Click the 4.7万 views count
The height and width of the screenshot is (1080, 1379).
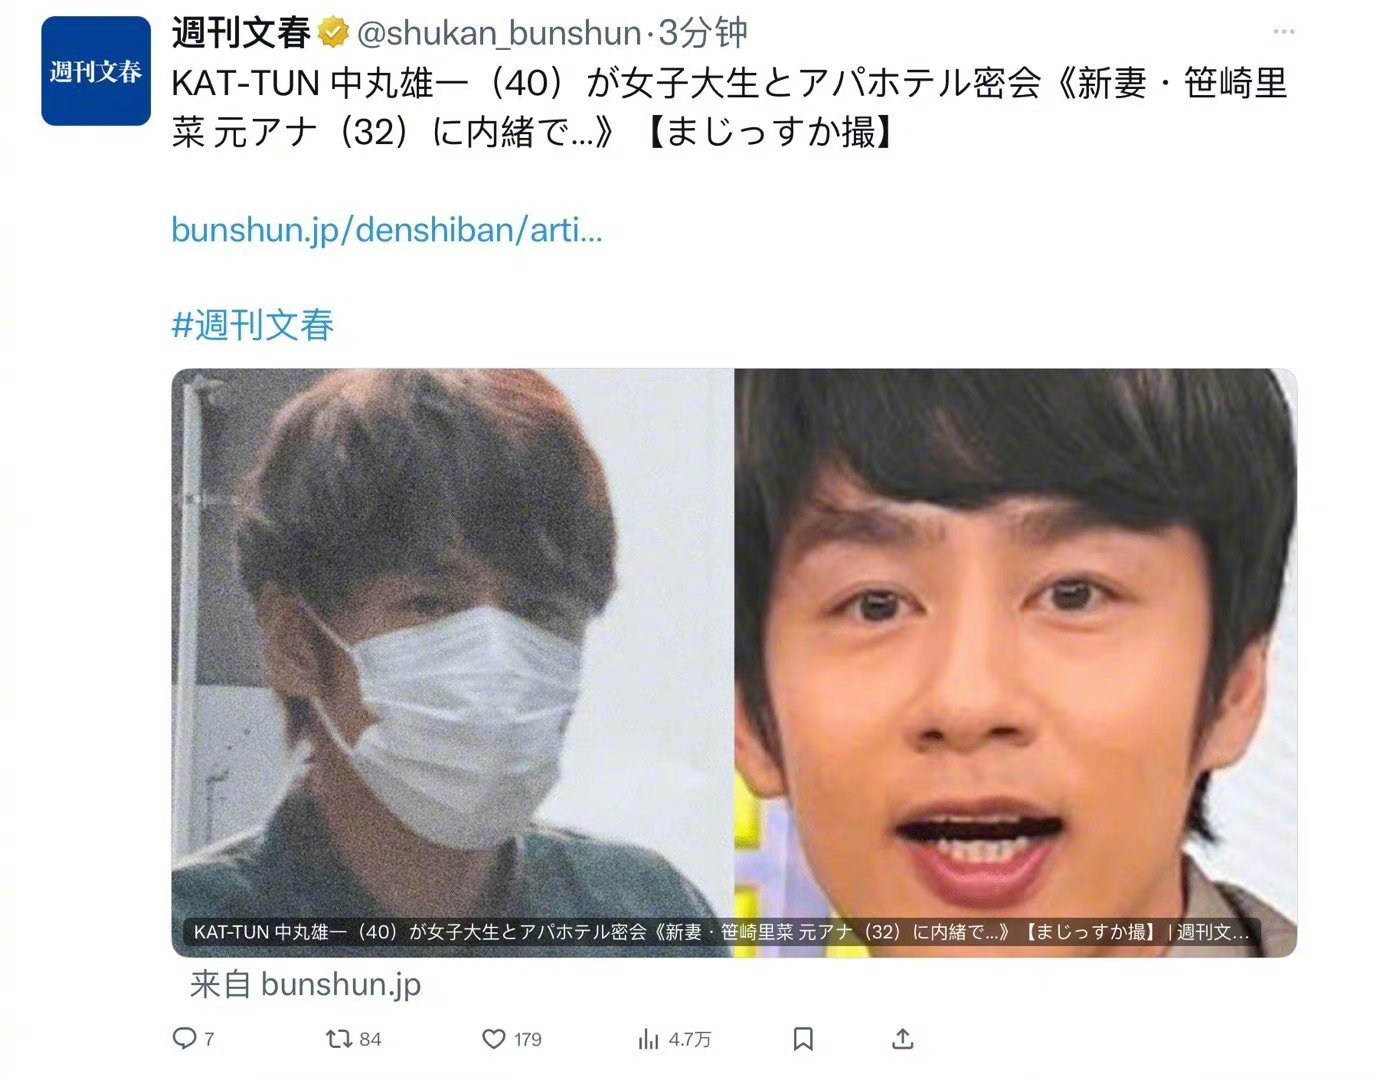(x=690, y=1040)
